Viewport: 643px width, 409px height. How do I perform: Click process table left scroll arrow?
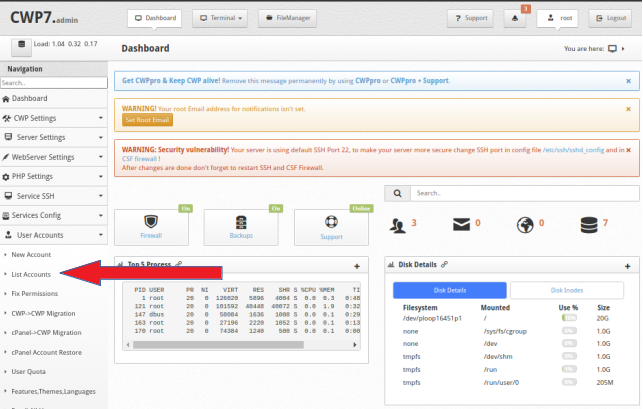click(x=128, y=345)
